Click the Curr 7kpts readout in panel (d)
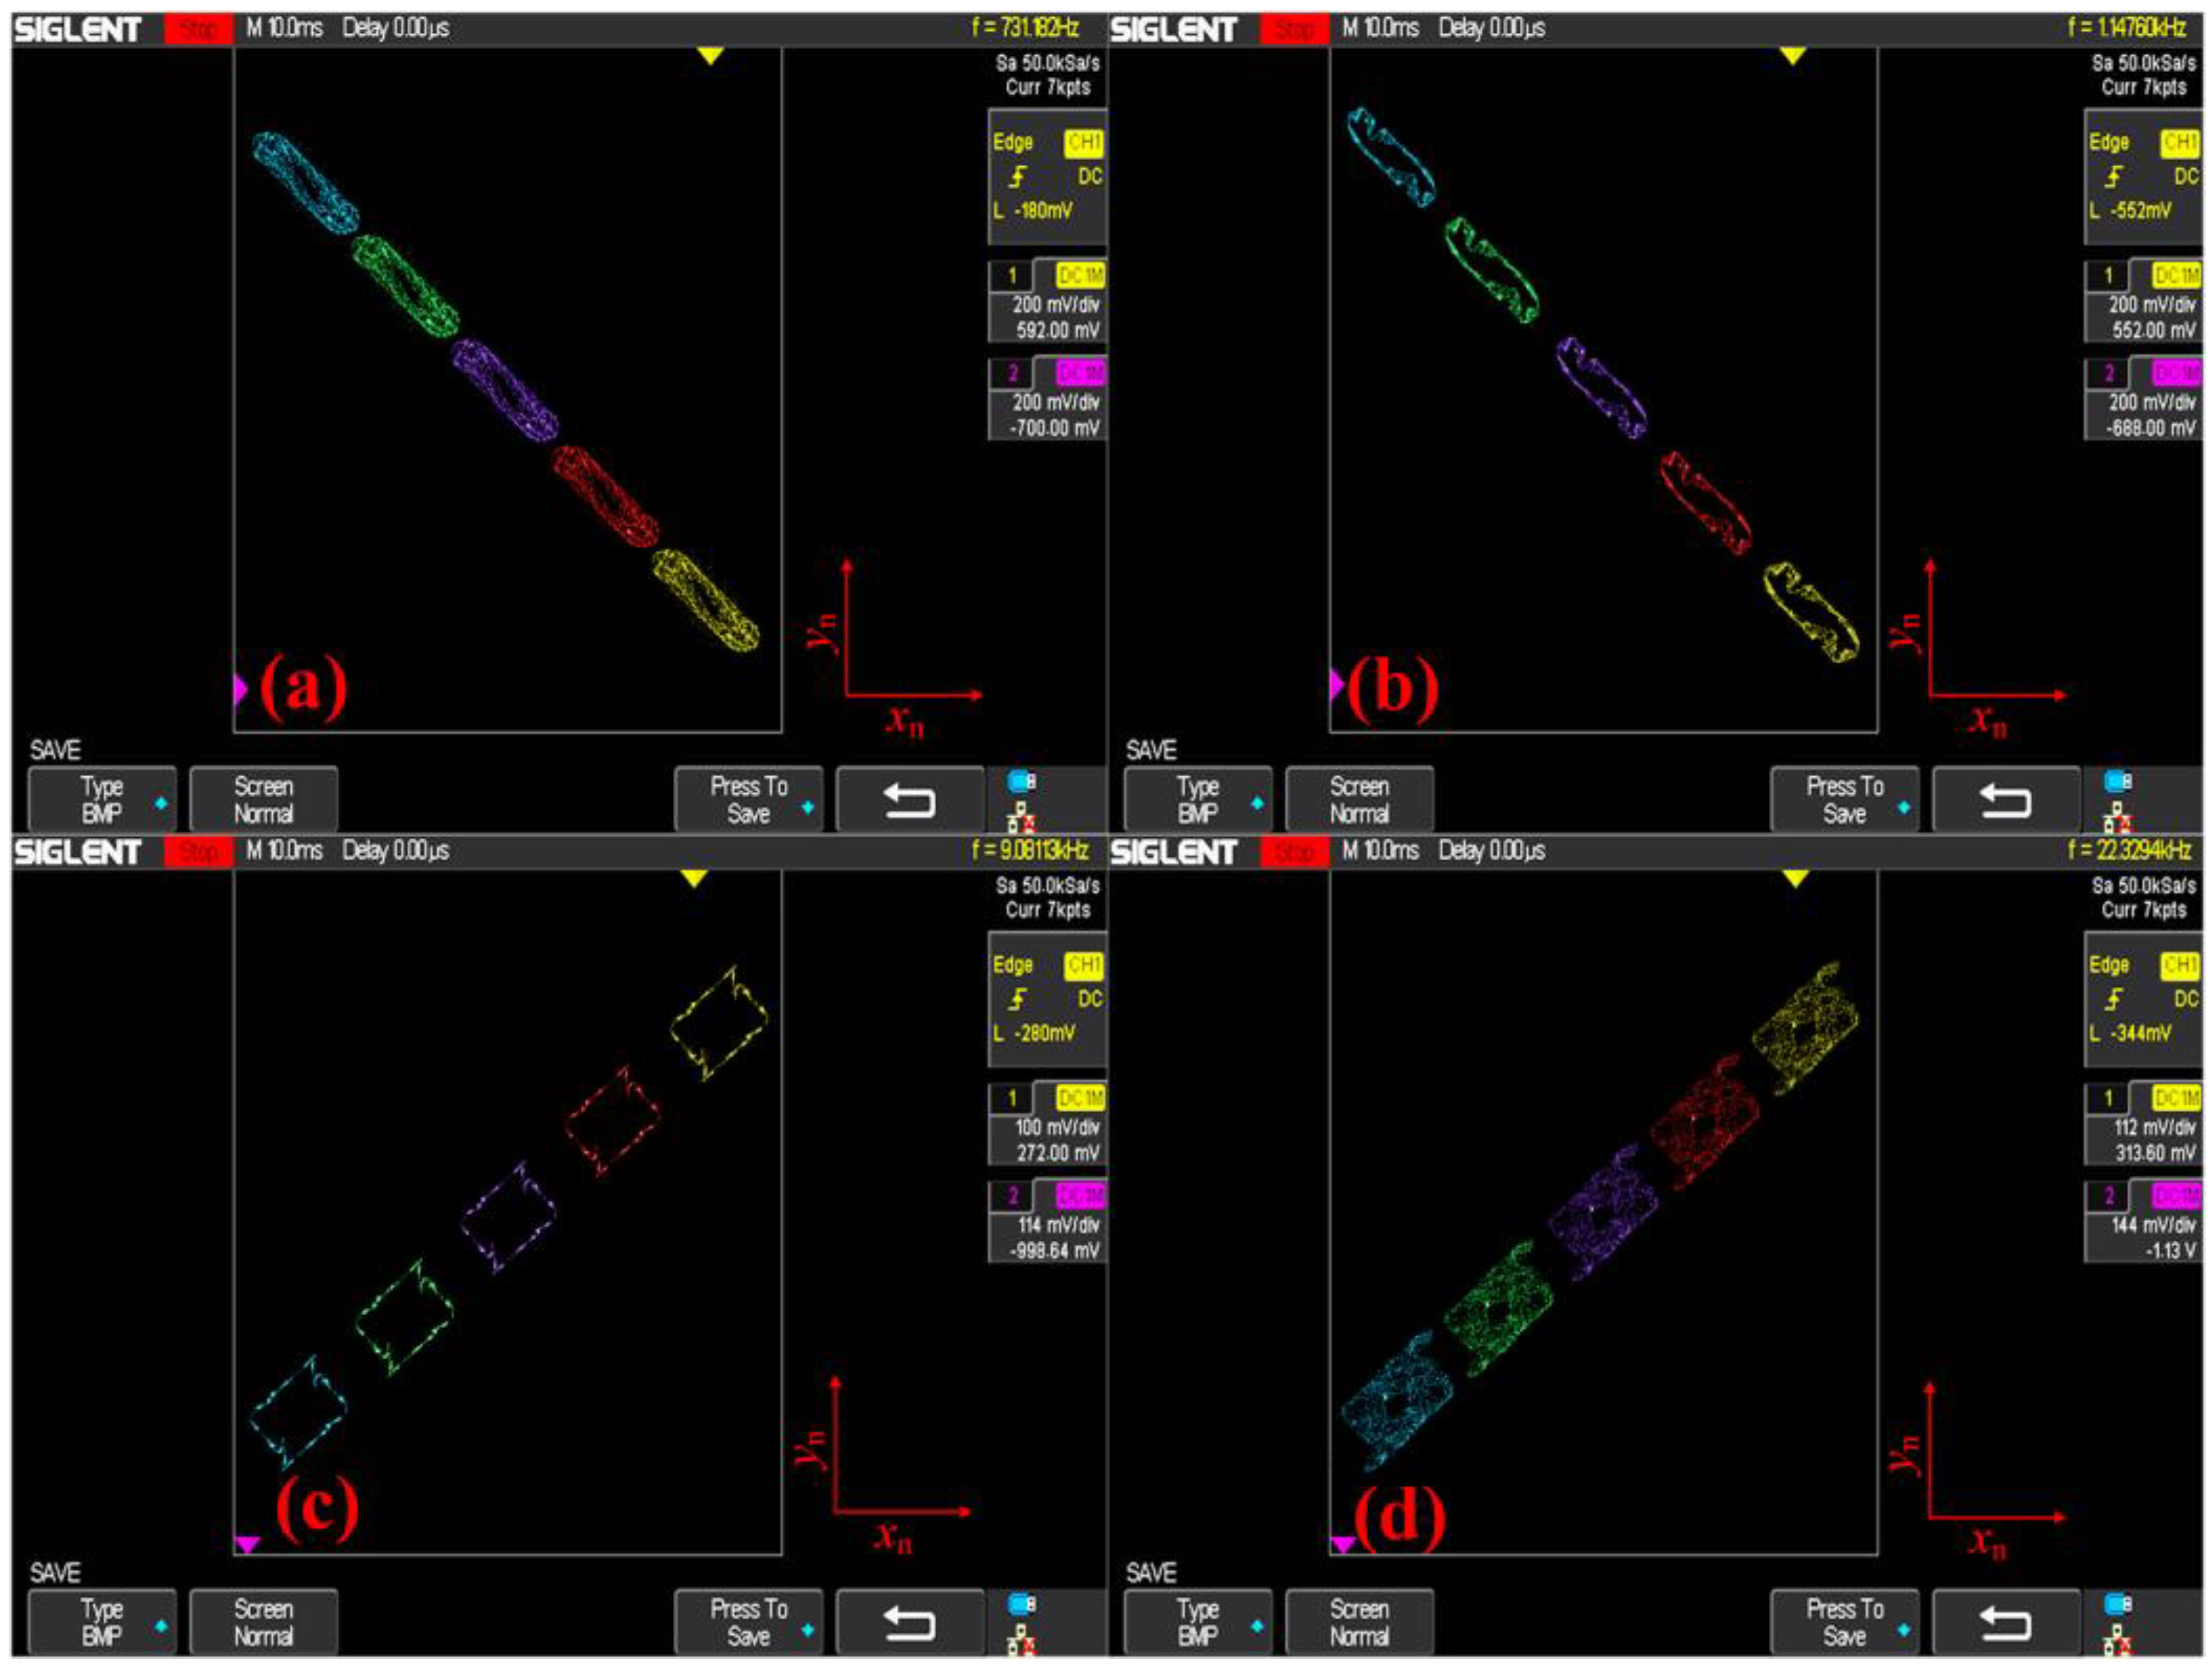This screenshot has height=1668, width=2212. 2143,910
